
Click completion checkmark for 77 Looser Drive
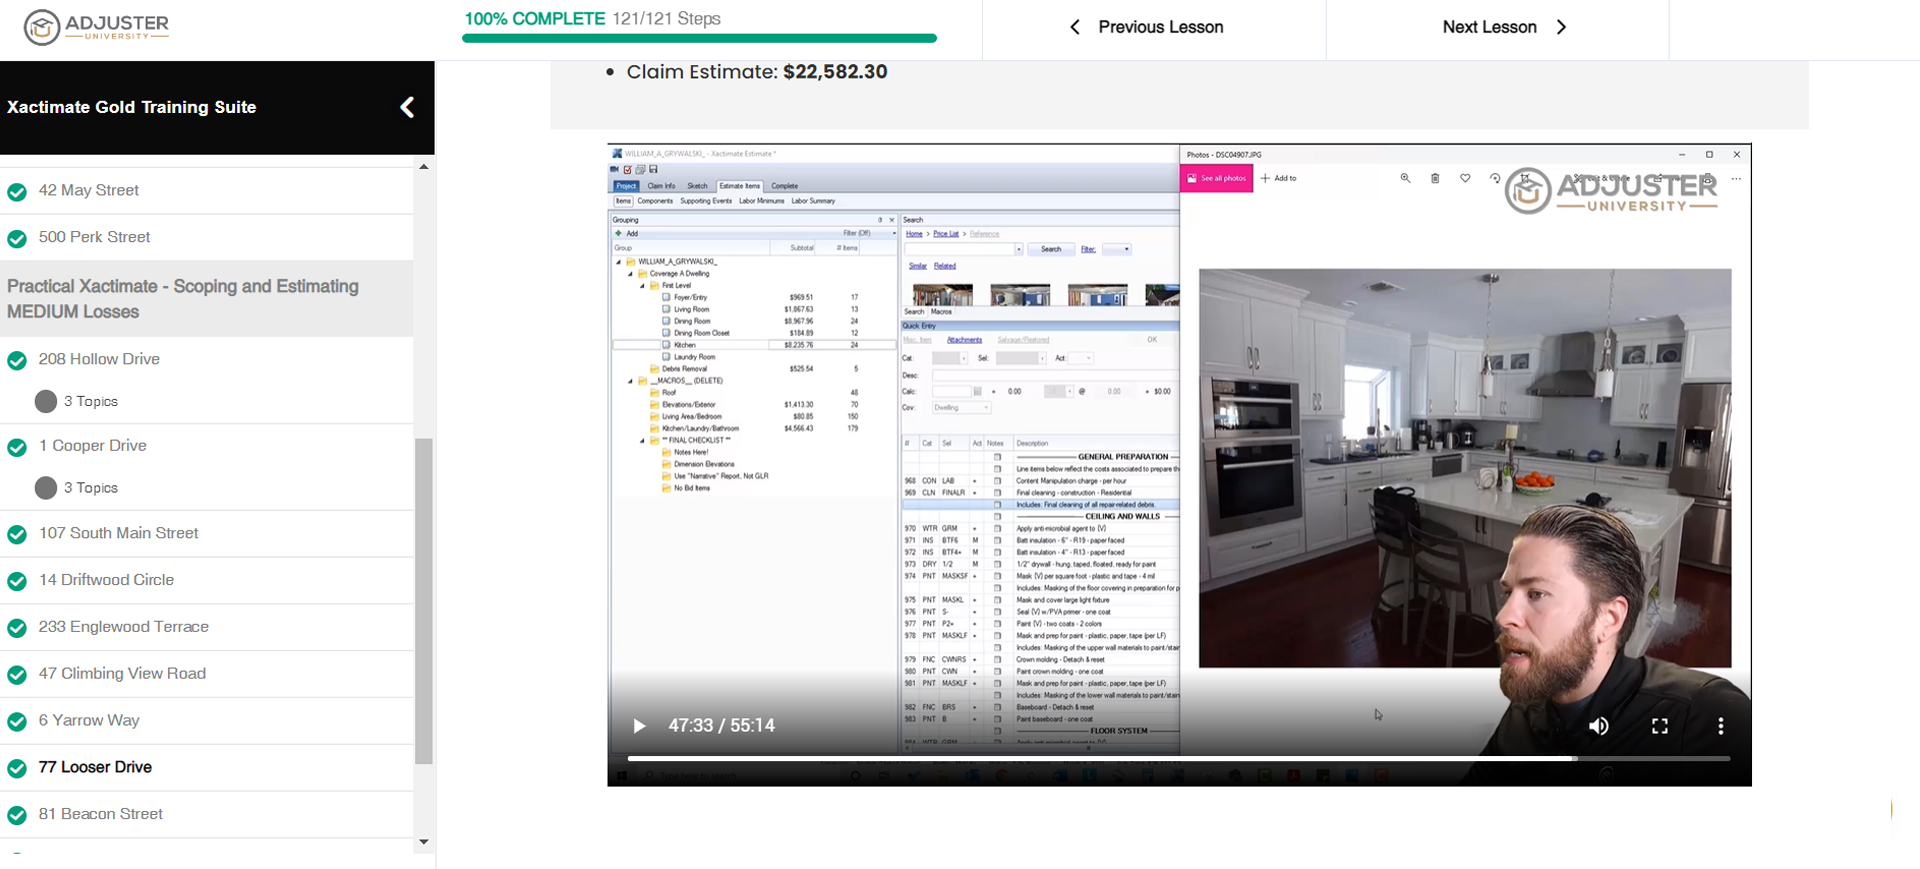[17, 768]
